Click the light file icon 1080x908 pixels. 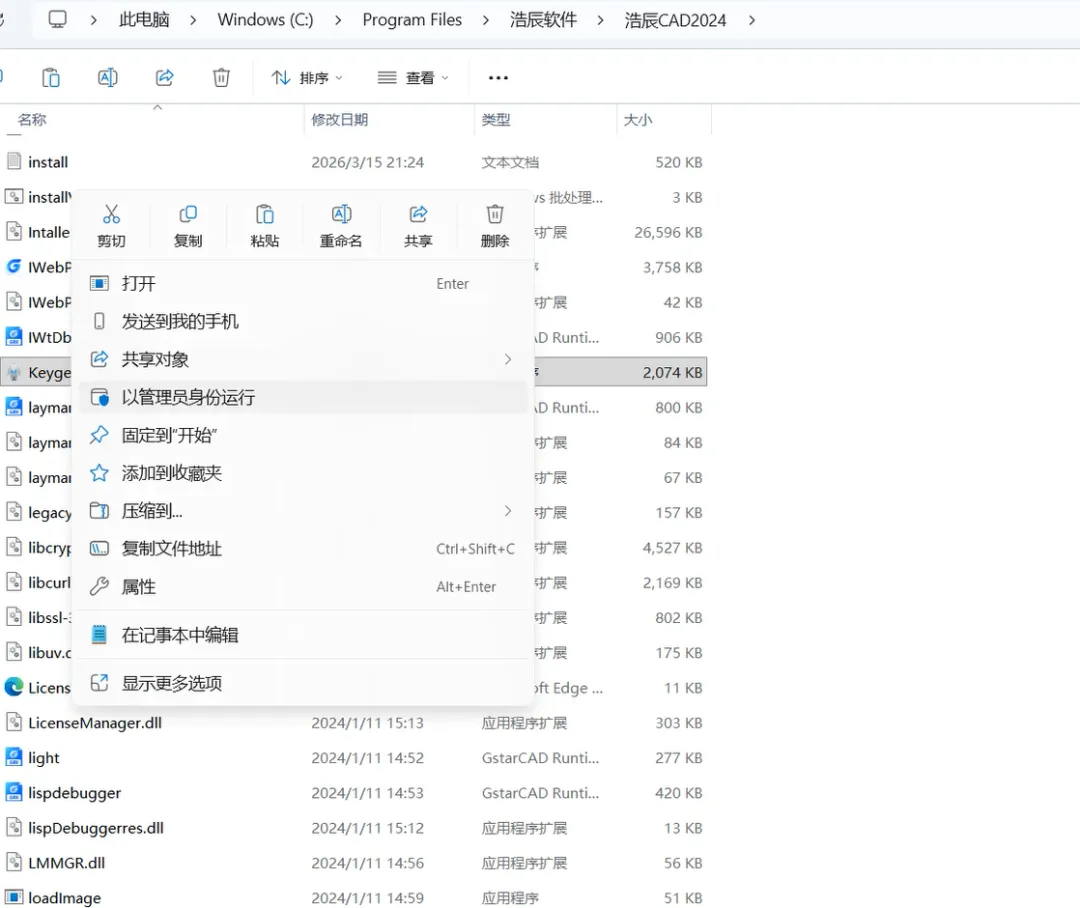(x=14, y=757)
